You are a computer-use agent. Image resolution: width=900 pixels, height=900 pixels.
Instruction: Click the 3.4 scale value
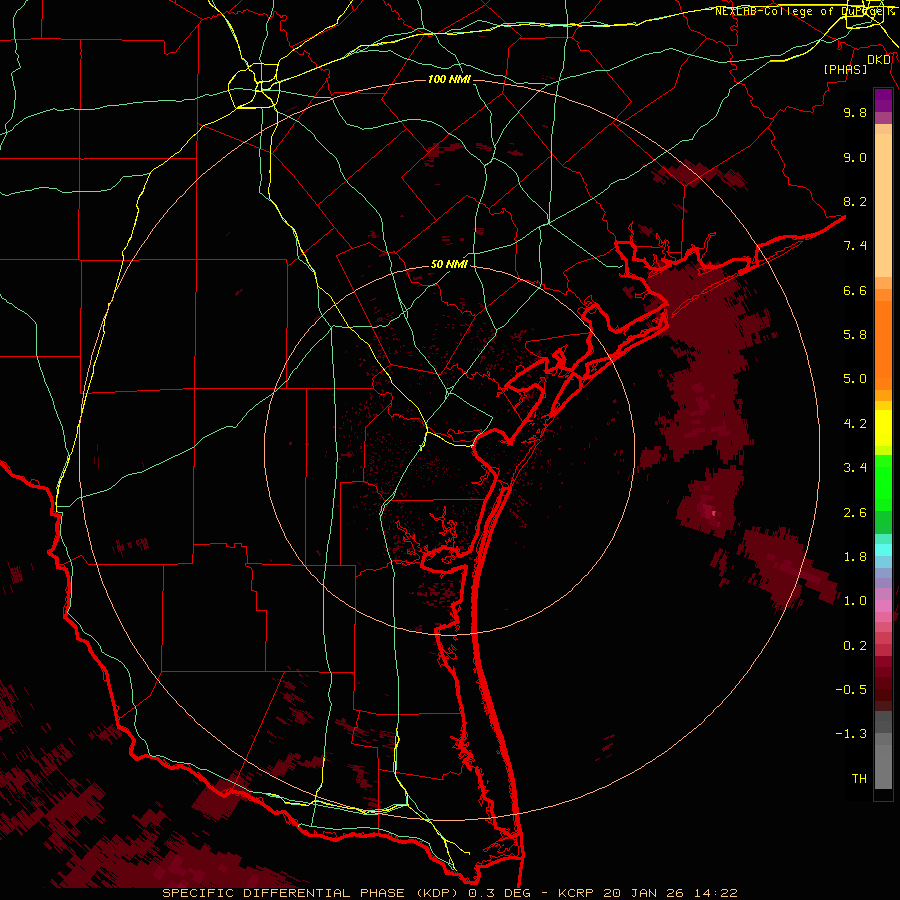[855, 468]
